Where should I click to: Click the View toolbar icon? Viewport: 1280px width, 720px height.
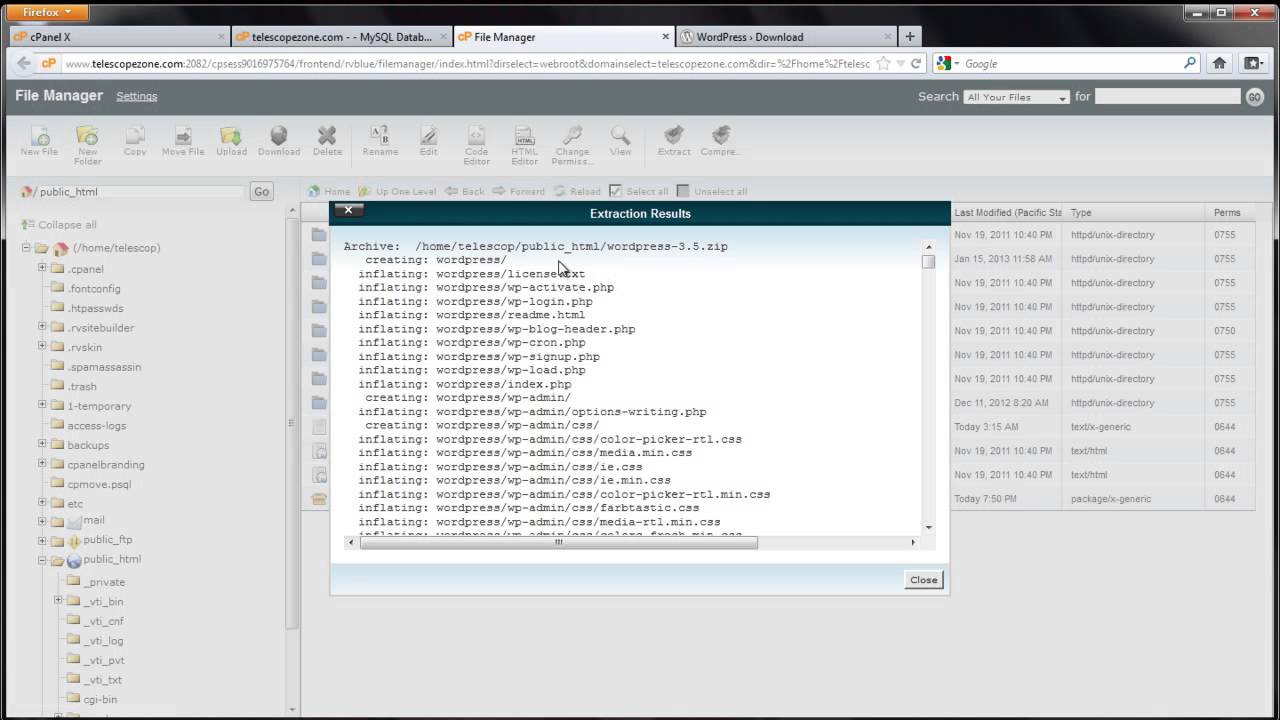coord(620,141)
